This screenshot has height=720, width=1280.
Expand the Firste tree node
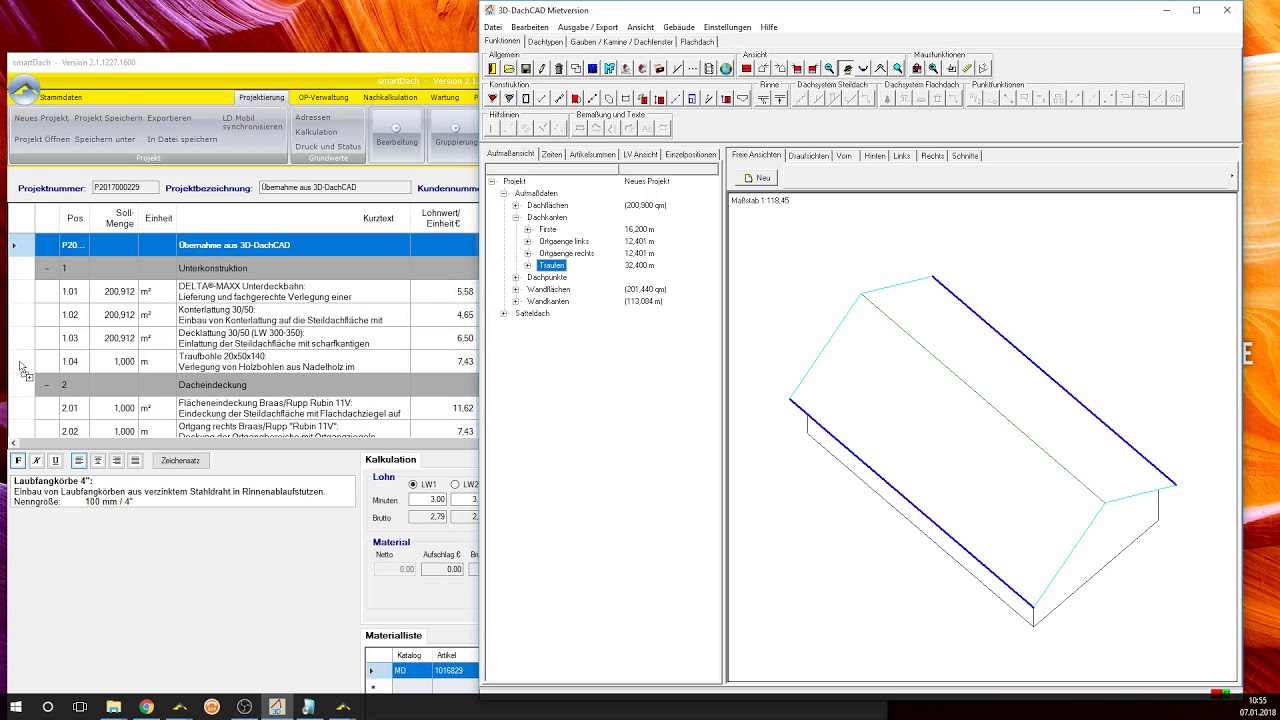click(528, 229)
